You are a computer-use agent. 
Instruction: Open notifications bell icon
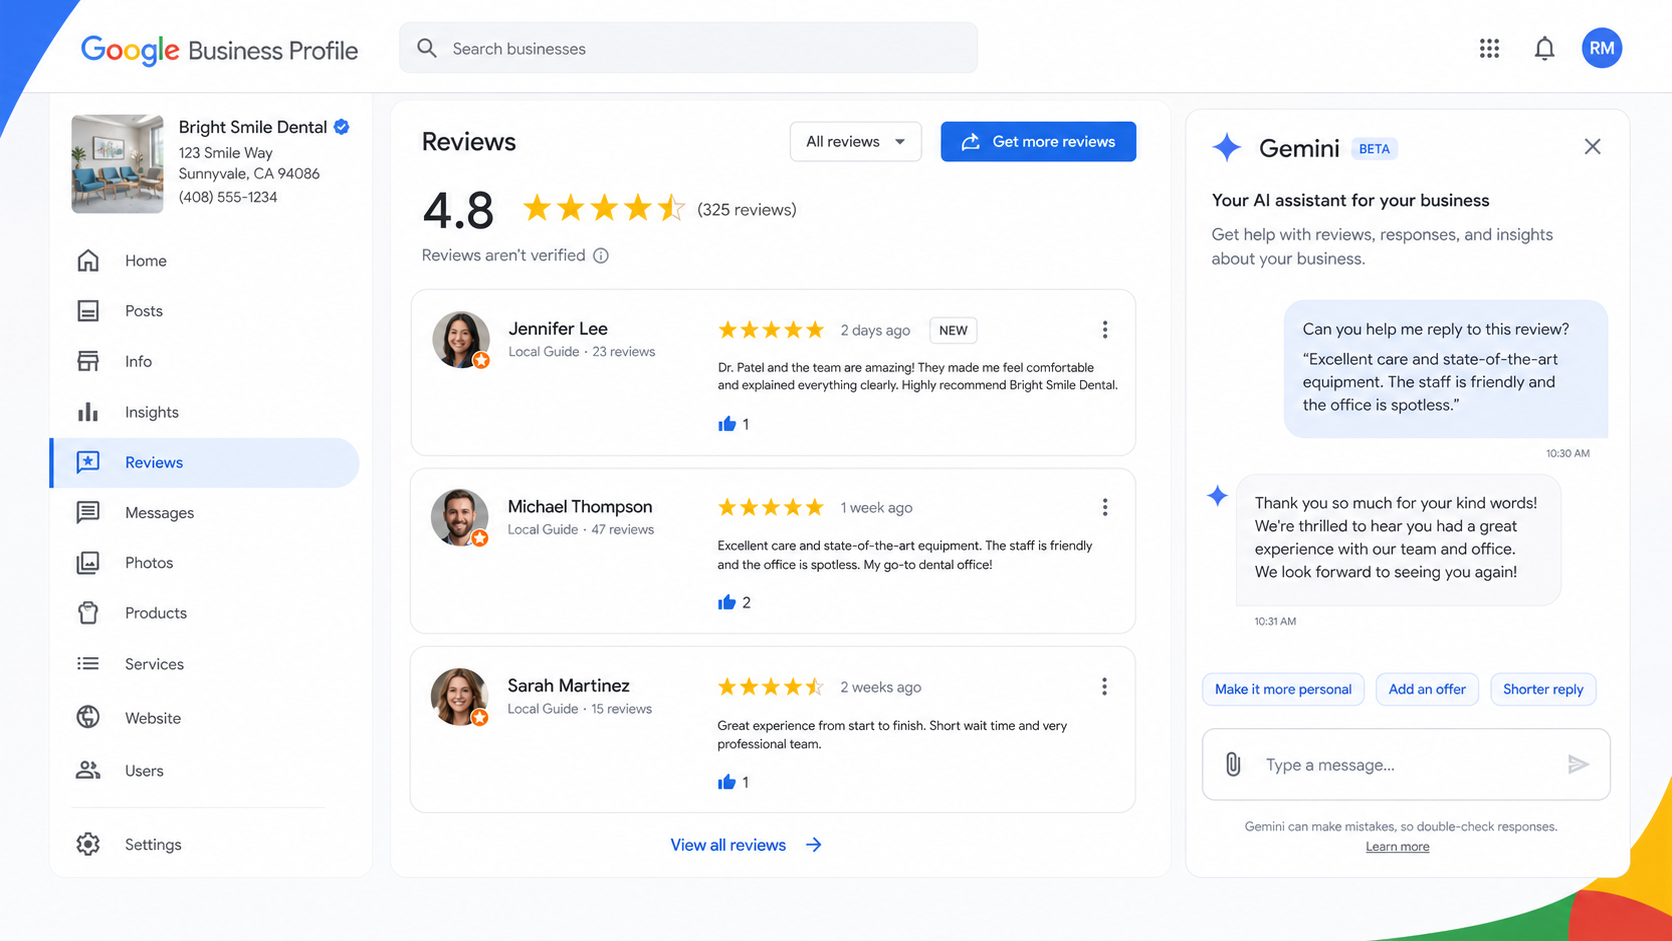1544,48
